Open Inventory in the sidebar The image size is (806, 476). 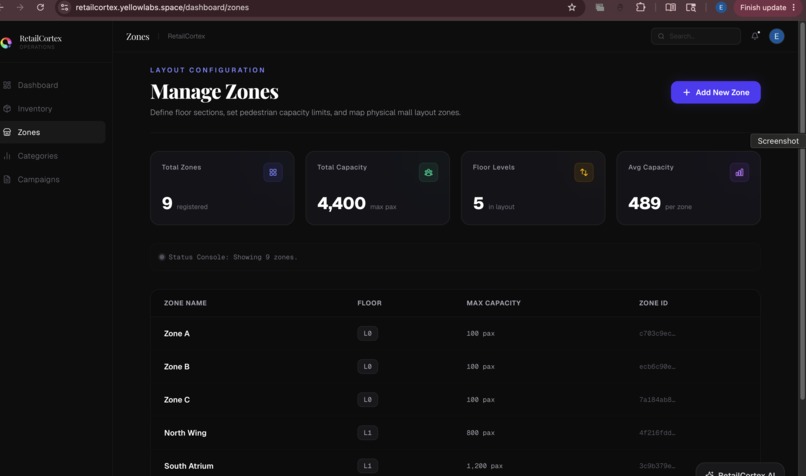(x=34, y=108)
